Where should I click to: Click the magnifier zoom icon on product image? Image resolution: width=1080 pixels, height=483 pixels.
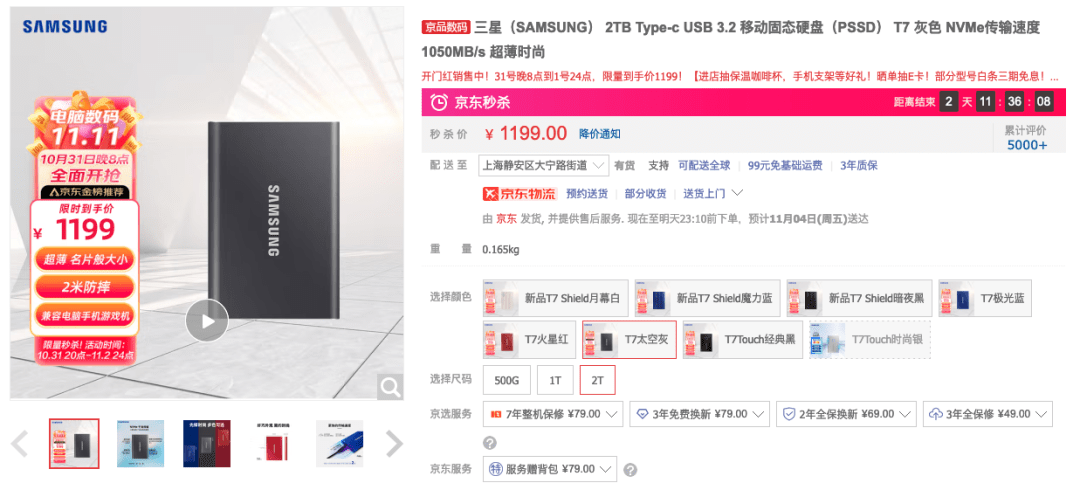click(x=390, y=387)
